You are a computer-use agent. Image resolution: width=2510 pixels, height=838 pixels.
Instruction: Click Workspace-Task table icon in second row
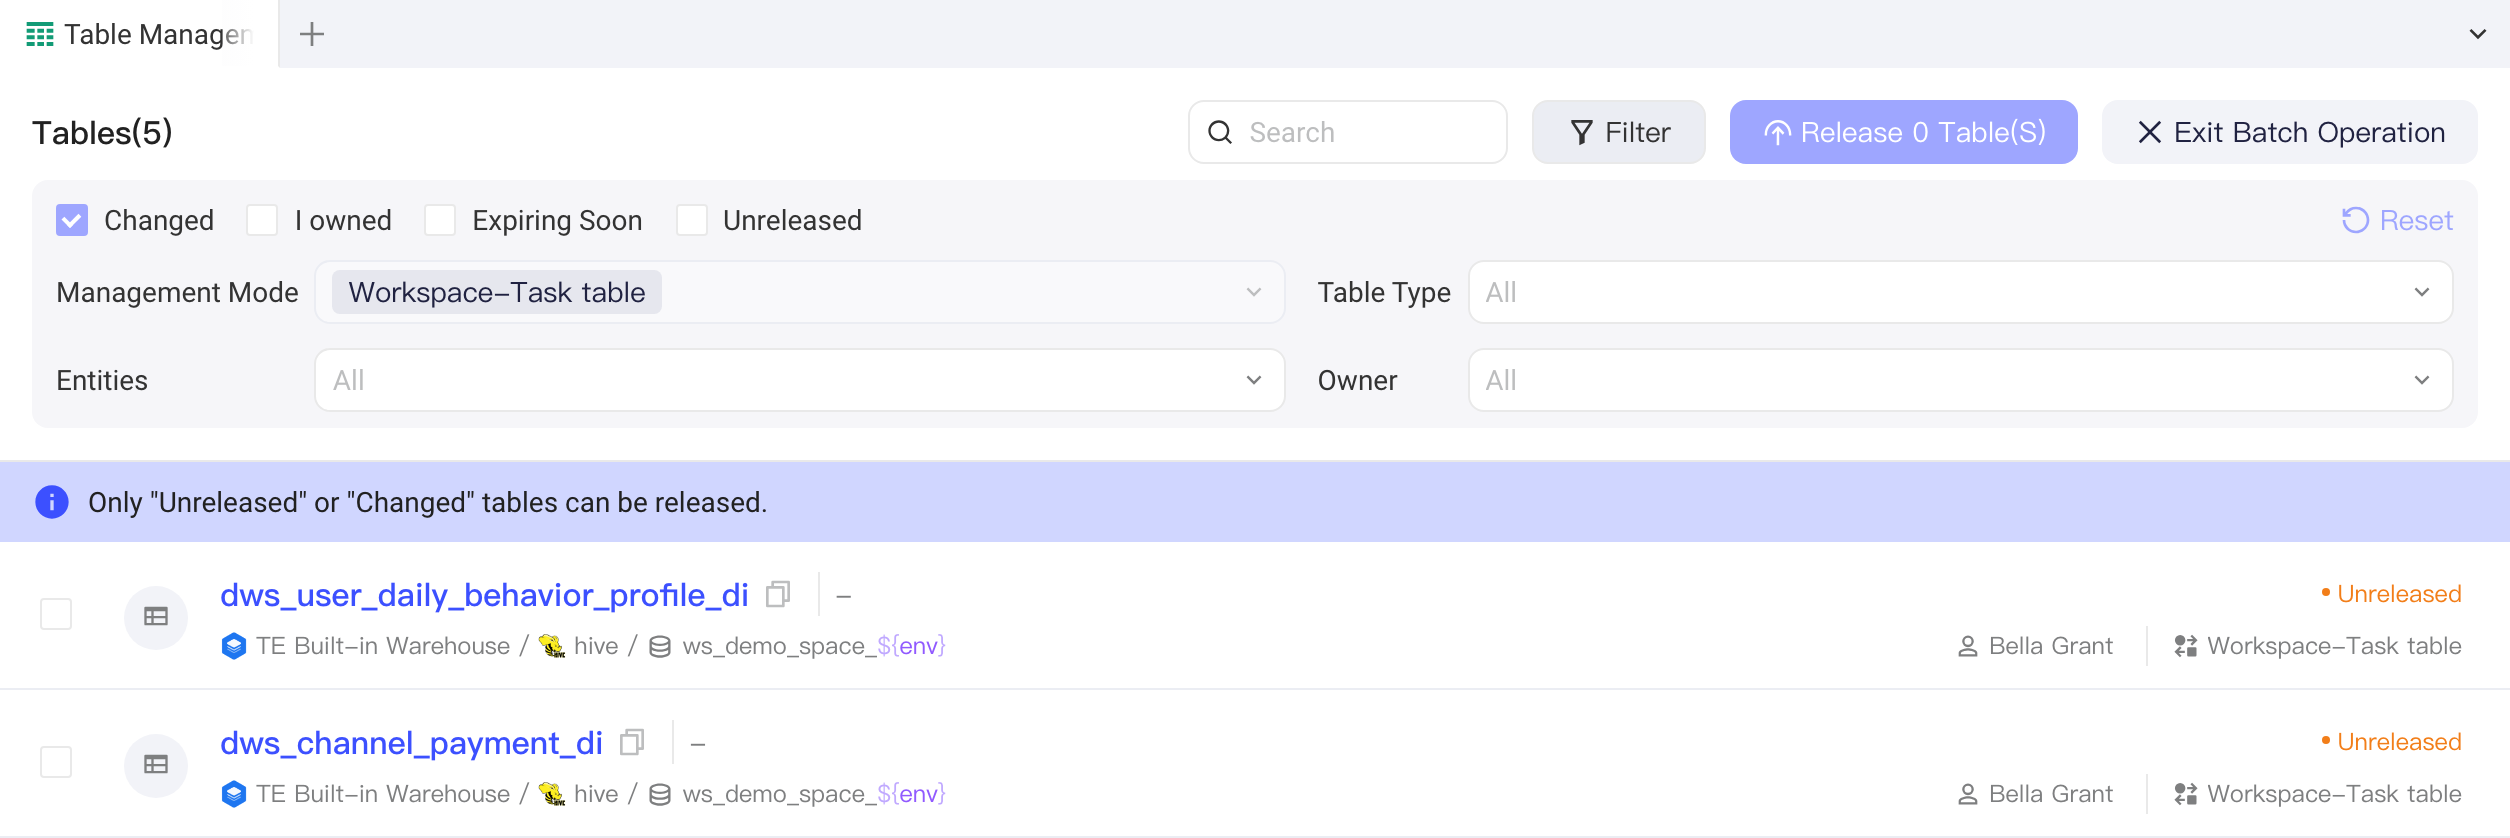tap(2186, 794)
